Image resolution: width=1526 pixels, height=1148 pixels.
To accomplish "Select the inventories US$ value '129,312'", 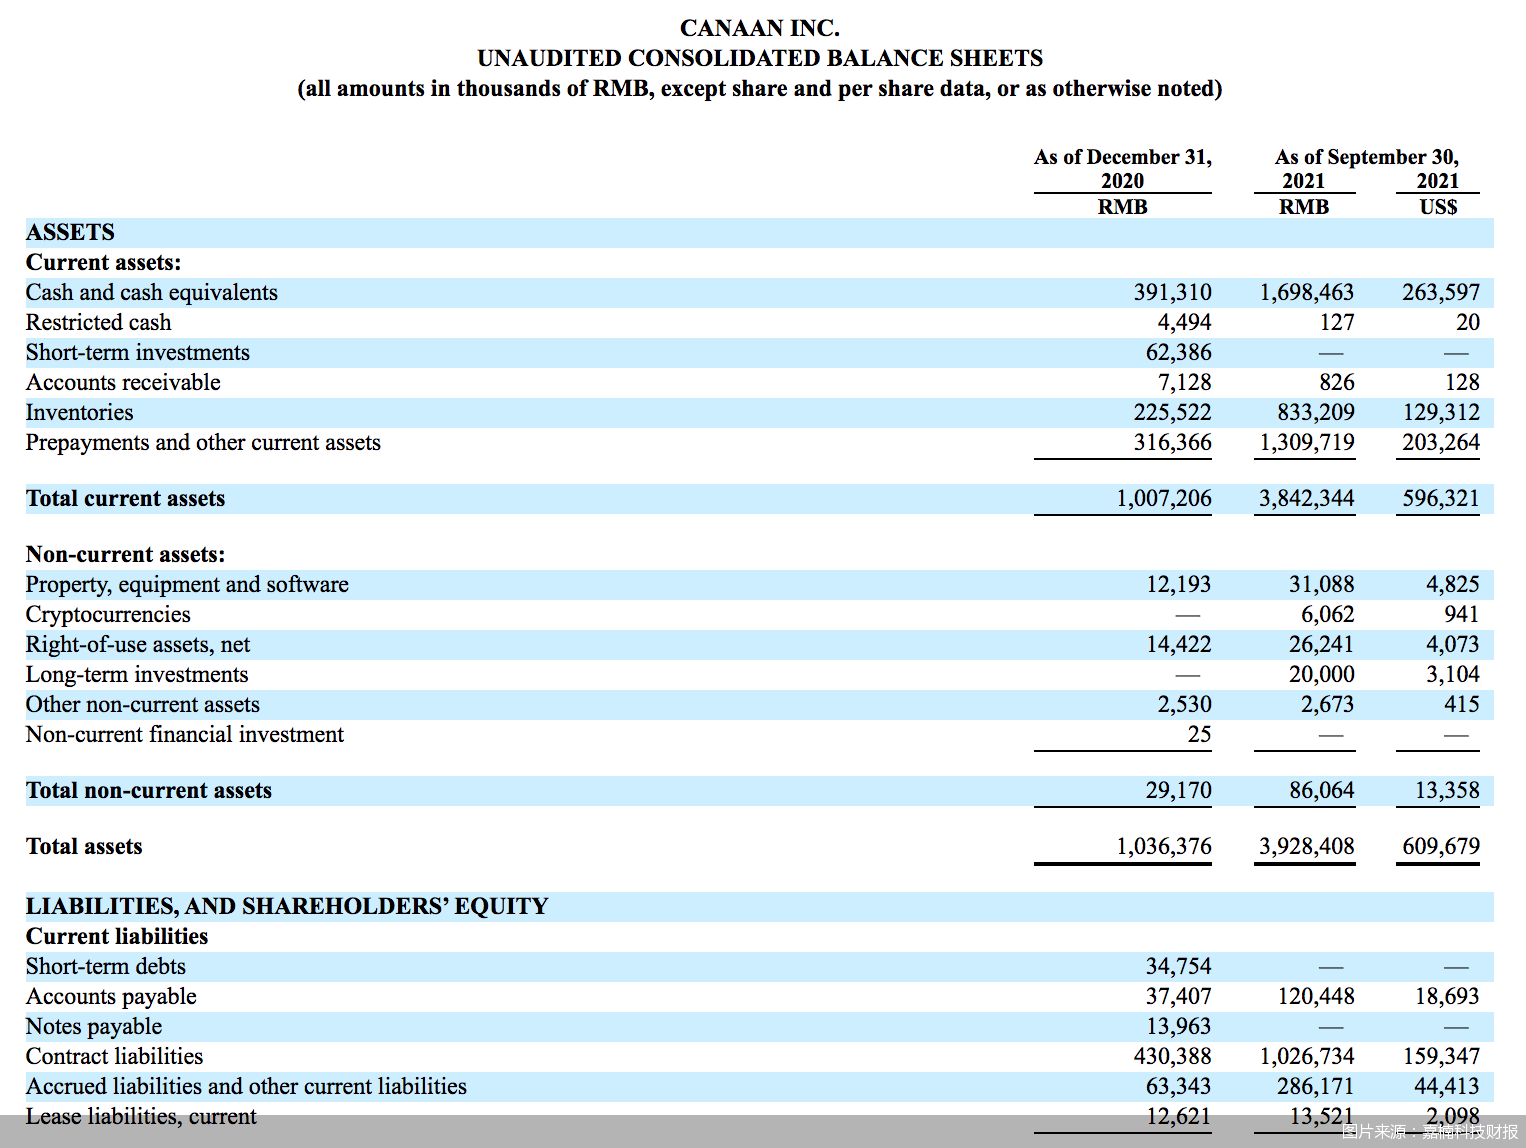I will click(x=1441, y=412).
